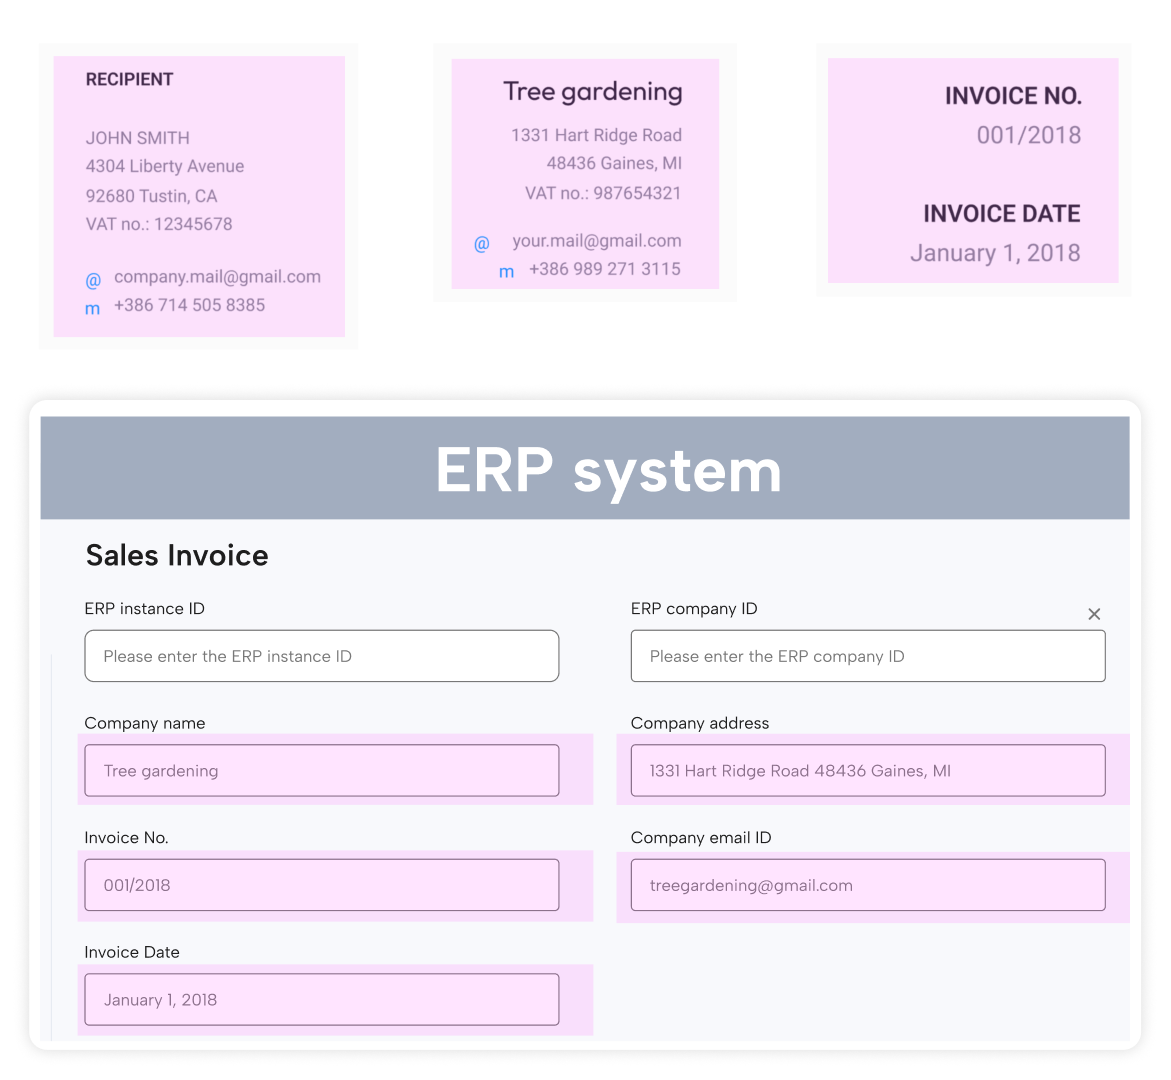Select the Company name field

pyautogui.click(x=321, y=771)
